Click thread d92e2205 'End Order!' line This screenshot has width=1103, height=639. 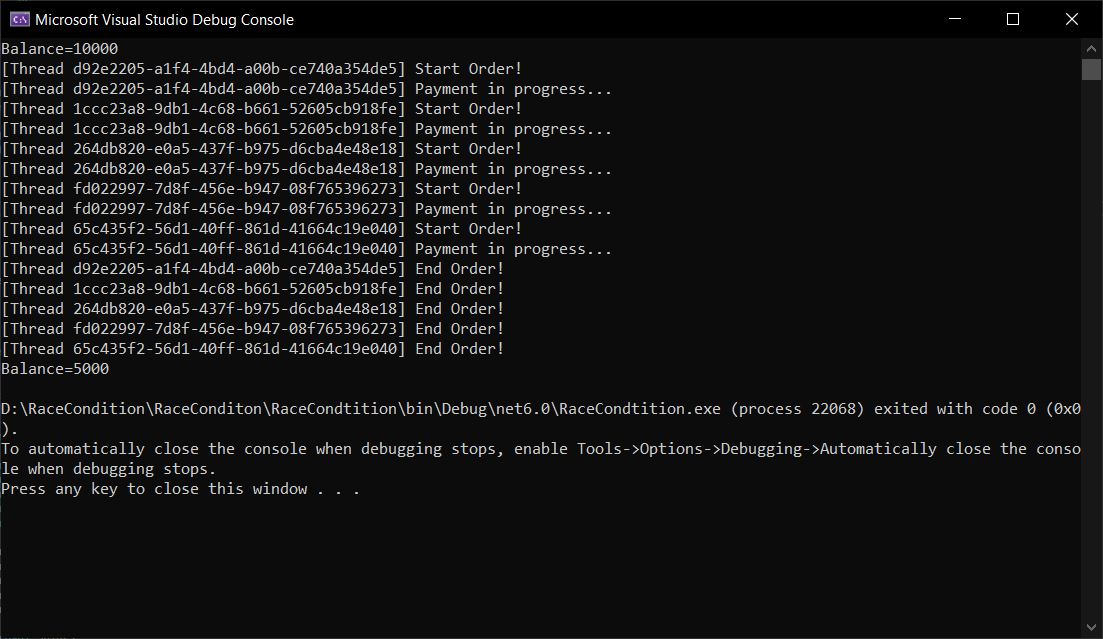[x=252, y=269]
